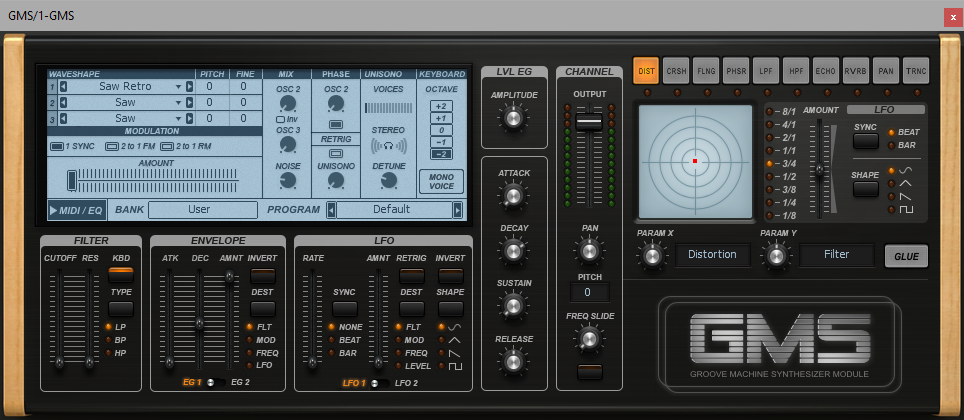Activate the FLNG flanger effect button
The width and height of the screenshot is (964, 420).
(x=706, y=71)
